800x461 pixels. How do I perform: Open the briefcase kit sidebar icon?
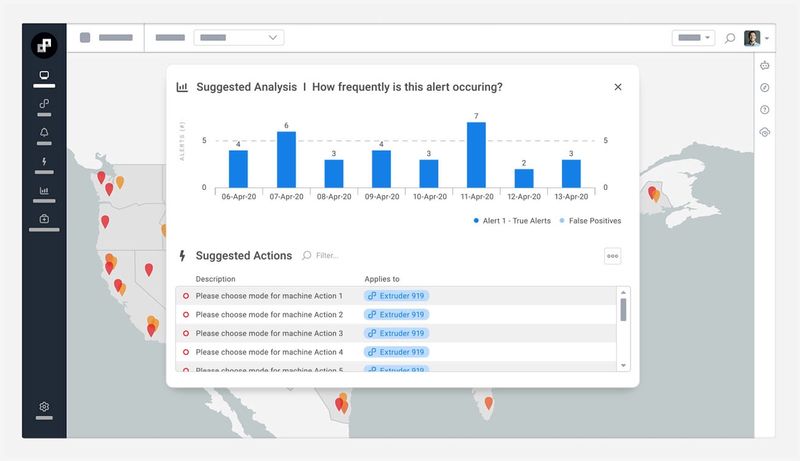[44, 219]
